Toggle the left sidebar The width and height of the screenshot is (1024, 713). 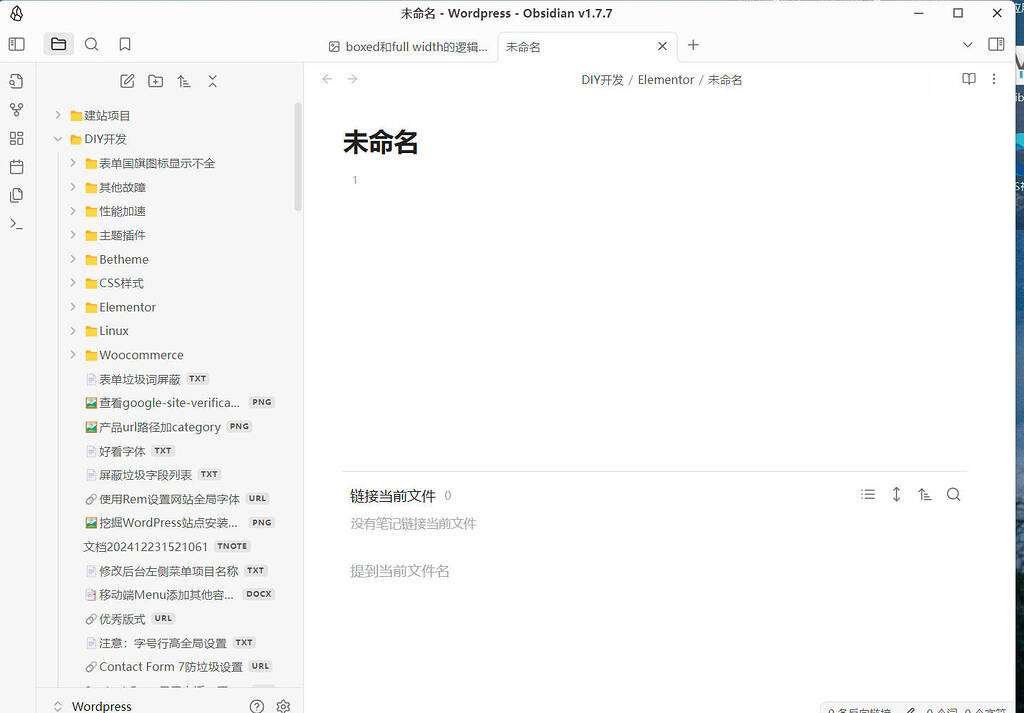click(16, 44)
